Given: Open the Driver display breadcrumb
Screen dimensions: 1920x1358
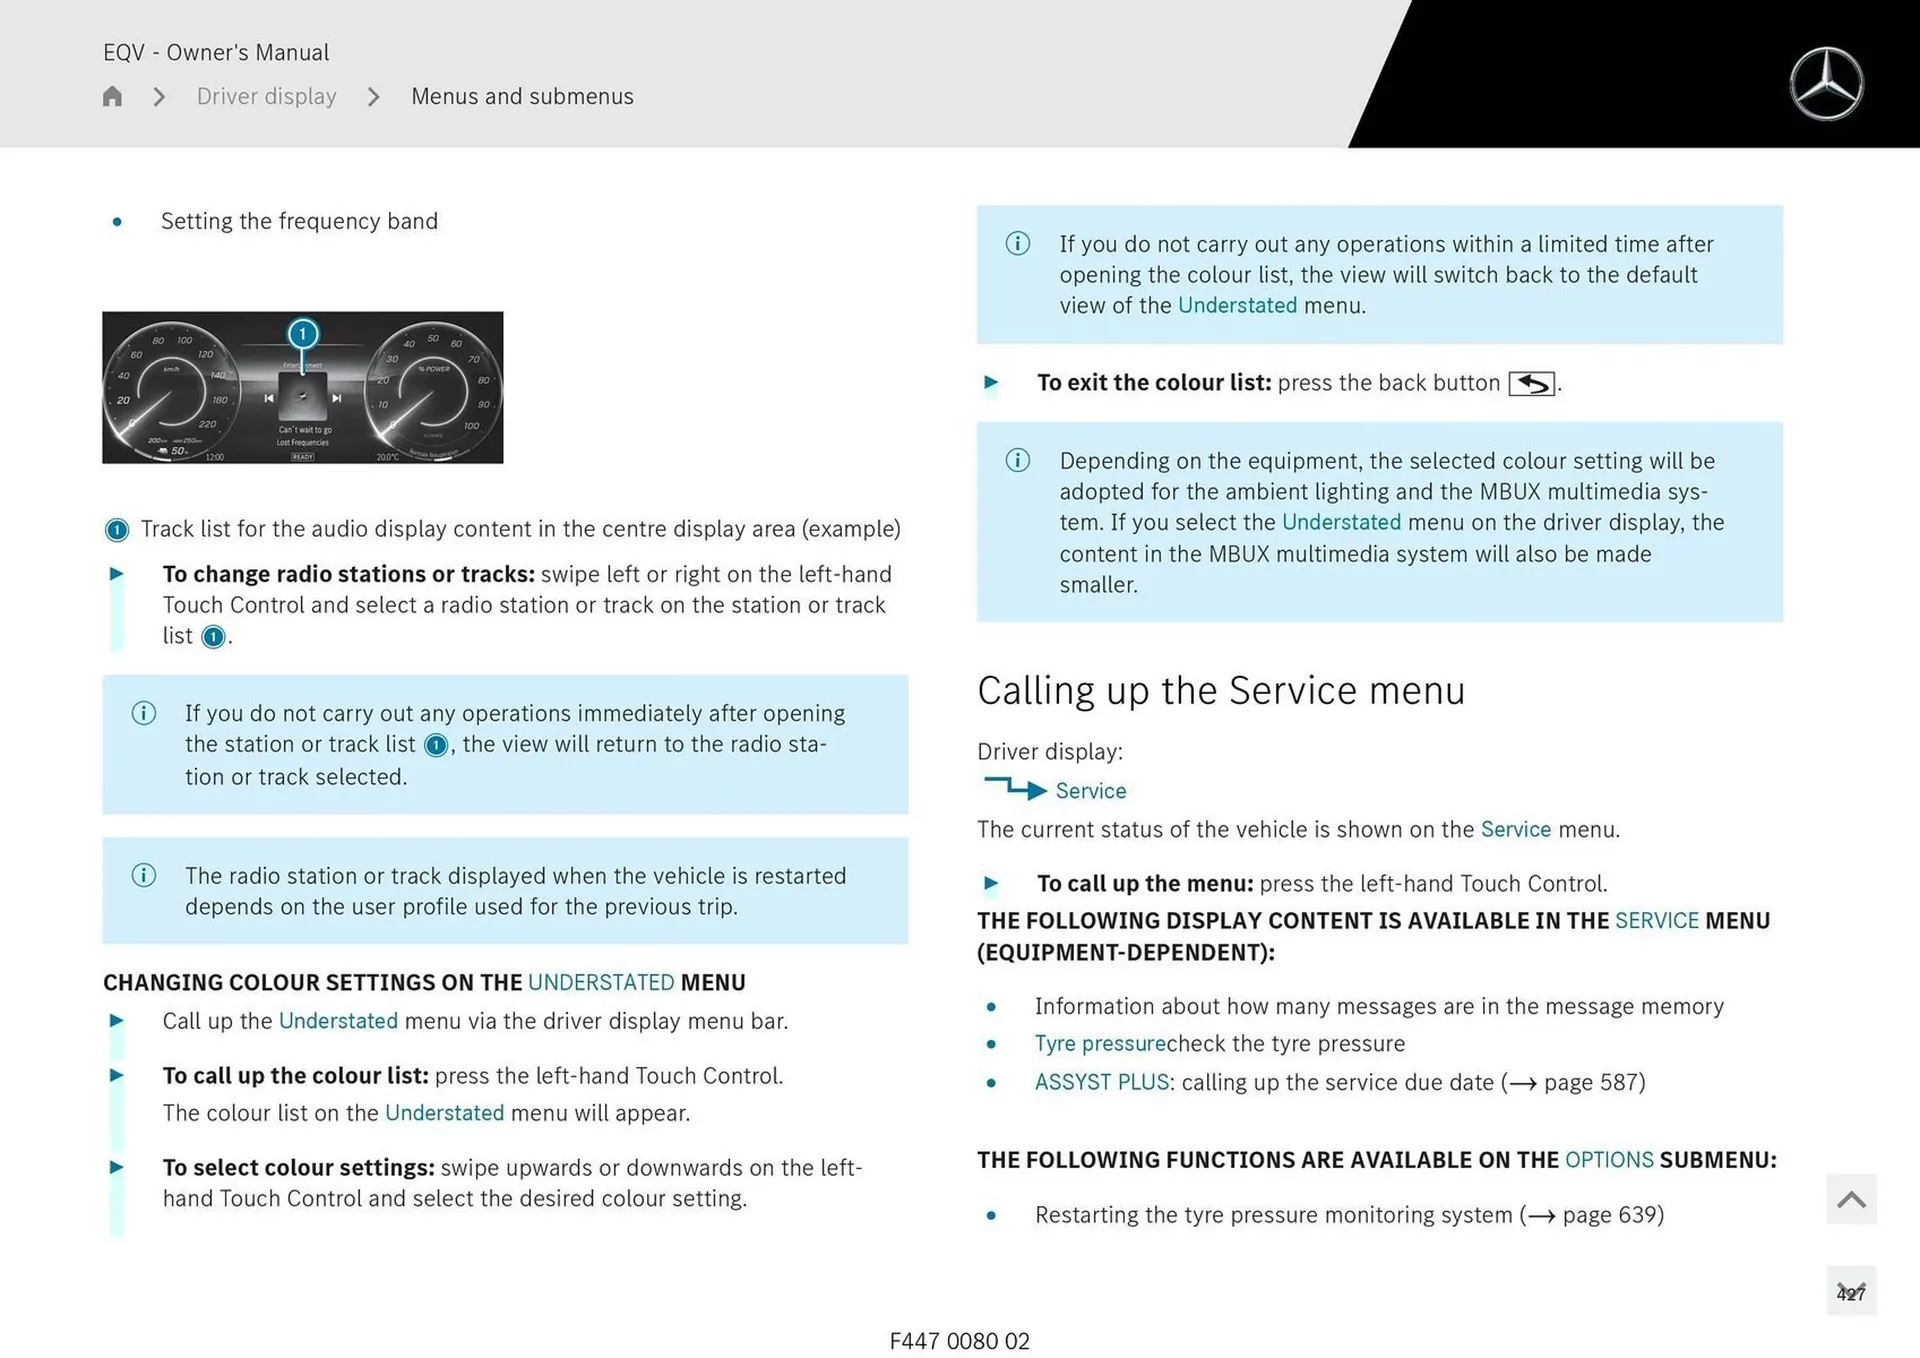Looking at the screenshot, I should click(266, 96).
